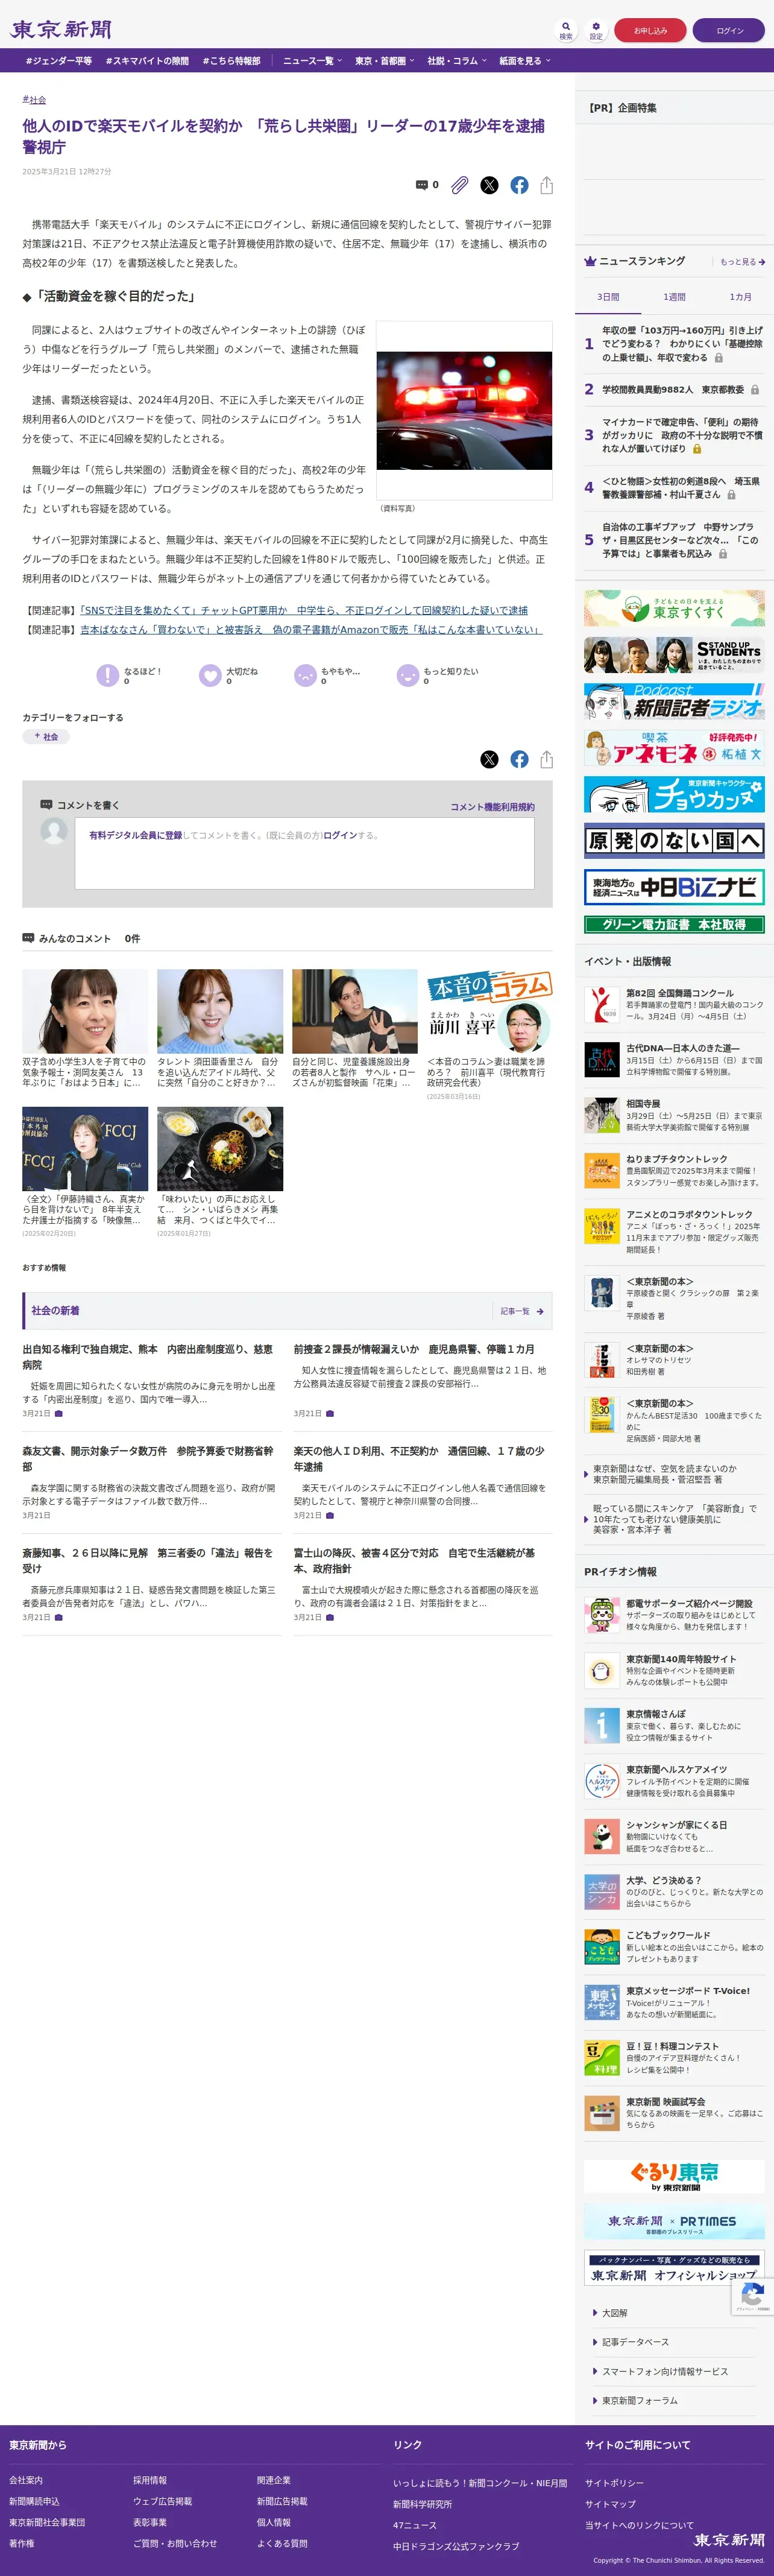Click the 中日BIZナビ banner
This screenshot has height=2576, width=774.
[x=674, y=887]
